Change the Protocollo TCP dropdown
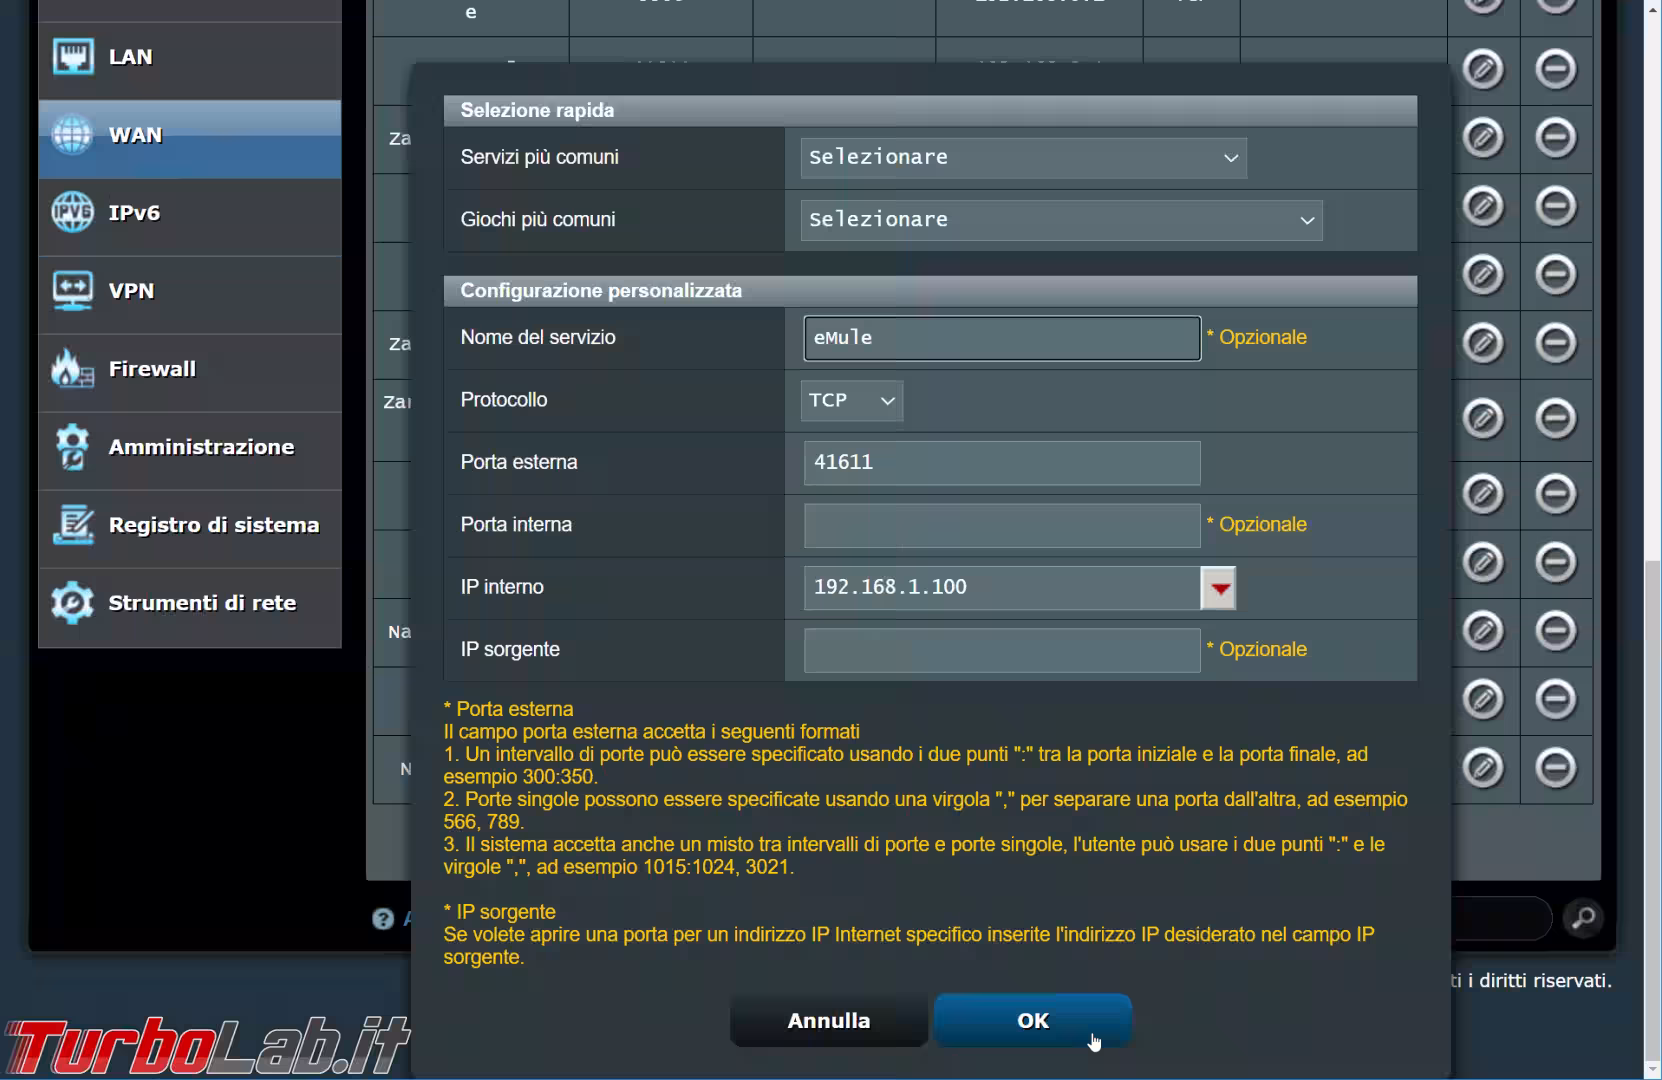This screenshot has width=1662, height=1080. (852, 400)
